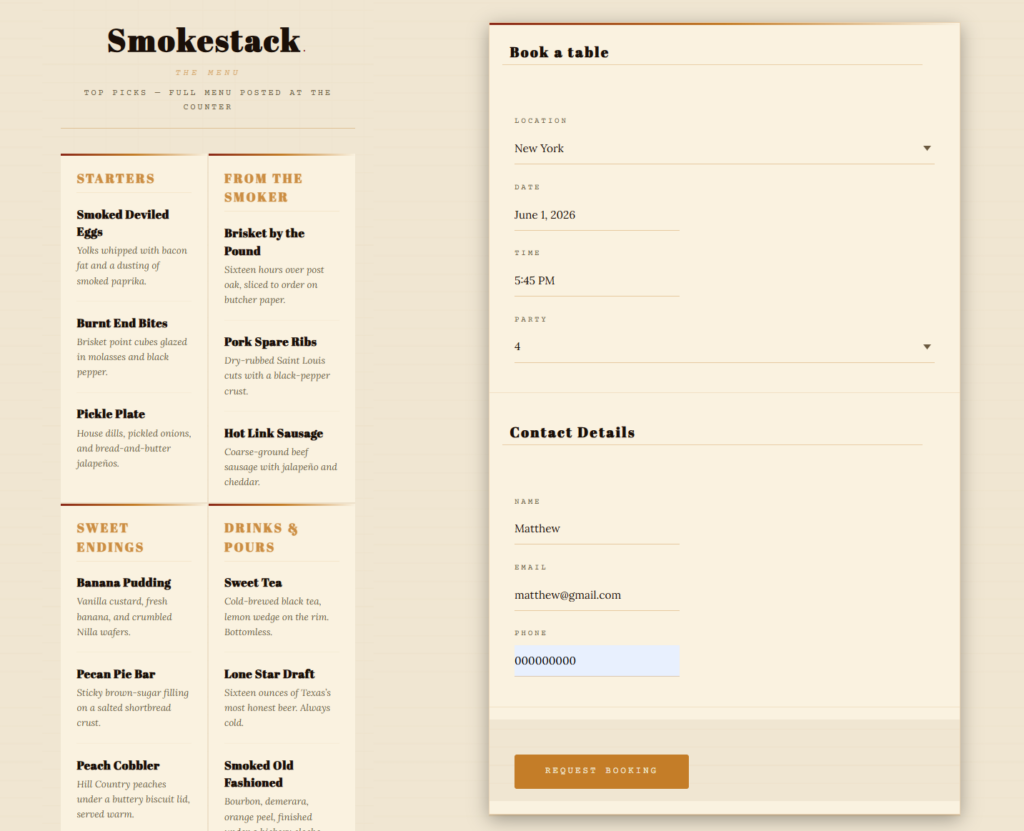1024x831 pixels.
Task: Click the Coarse-ground beef sausage description
Action: click(x=280, y=467)
